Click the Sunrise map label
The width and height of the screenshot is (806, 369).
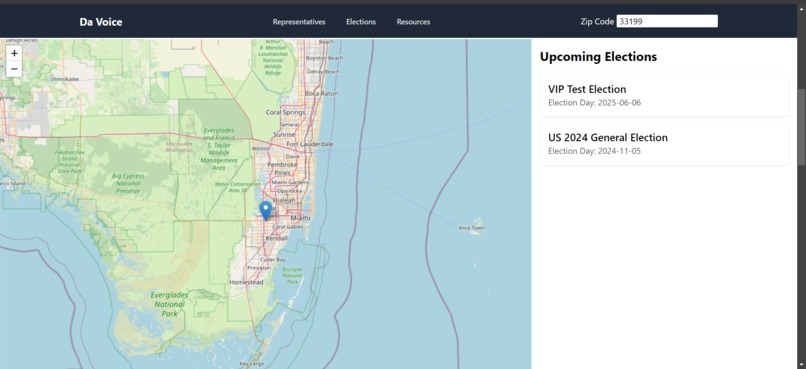(283, 135)
